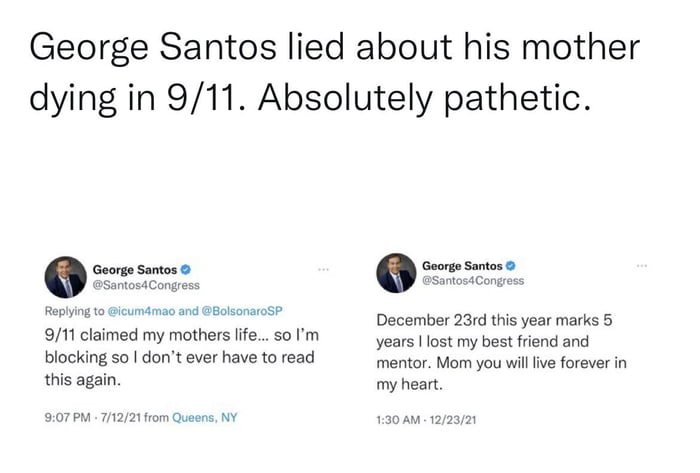The height and width of the screenshot is (473, 700).
Task: Click @Santos4Congress handle on the left tweet
Action: coord(139,286)
